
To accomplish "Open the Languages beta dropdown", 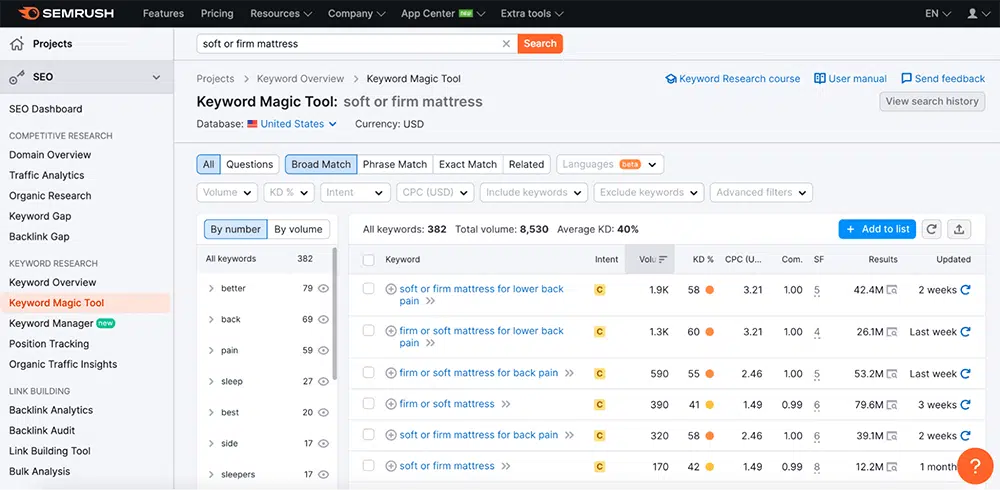I will 610,165.
